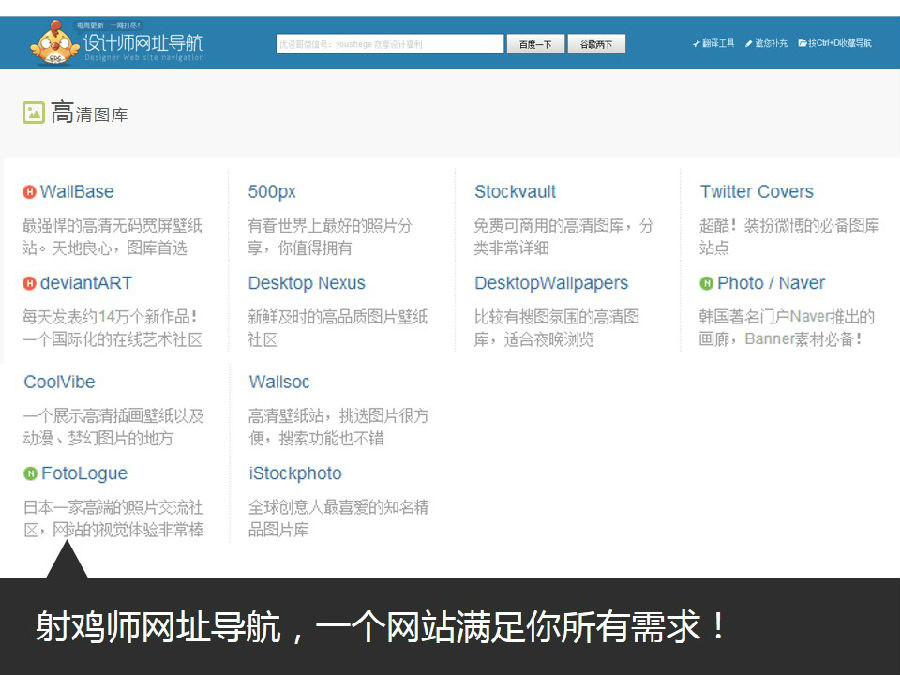The width and height of the screenshot is (900, 675).
Task: Open the WallBase link
Action: pyautogui.click(x=77, y=192)
